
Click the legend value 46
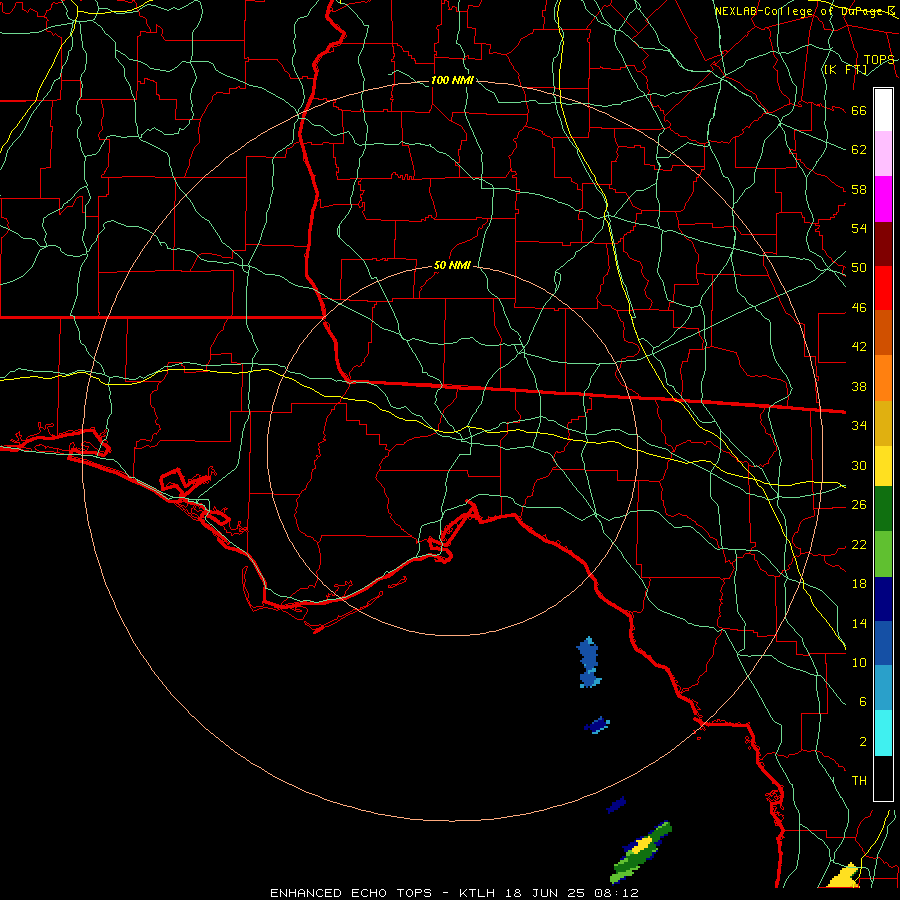point(859,308)
